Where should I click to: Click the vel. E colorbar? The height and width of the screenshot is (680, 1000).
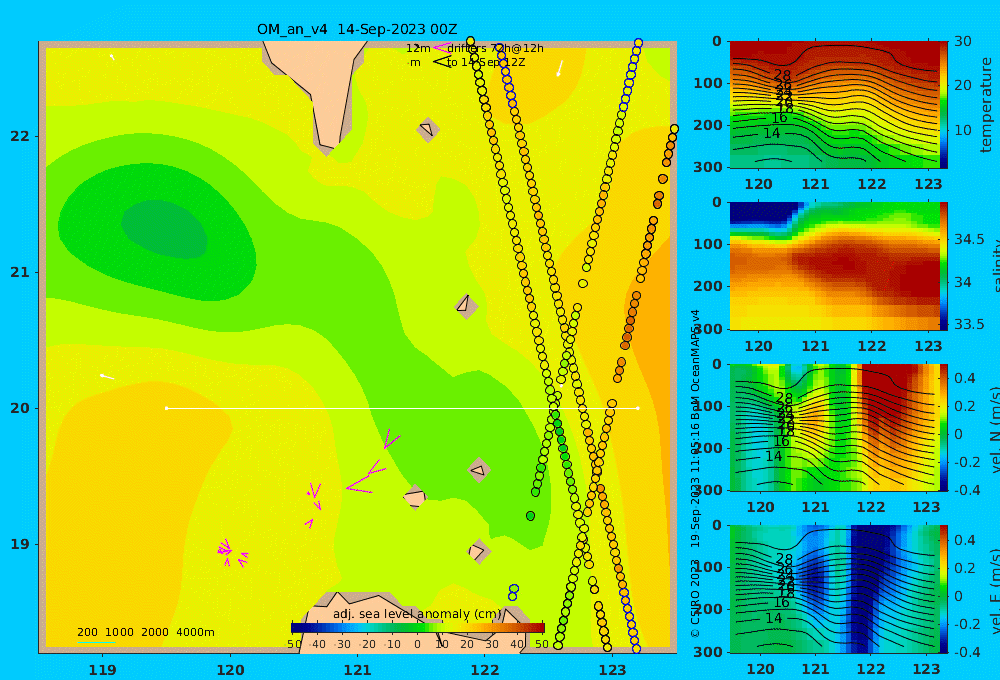943,589
